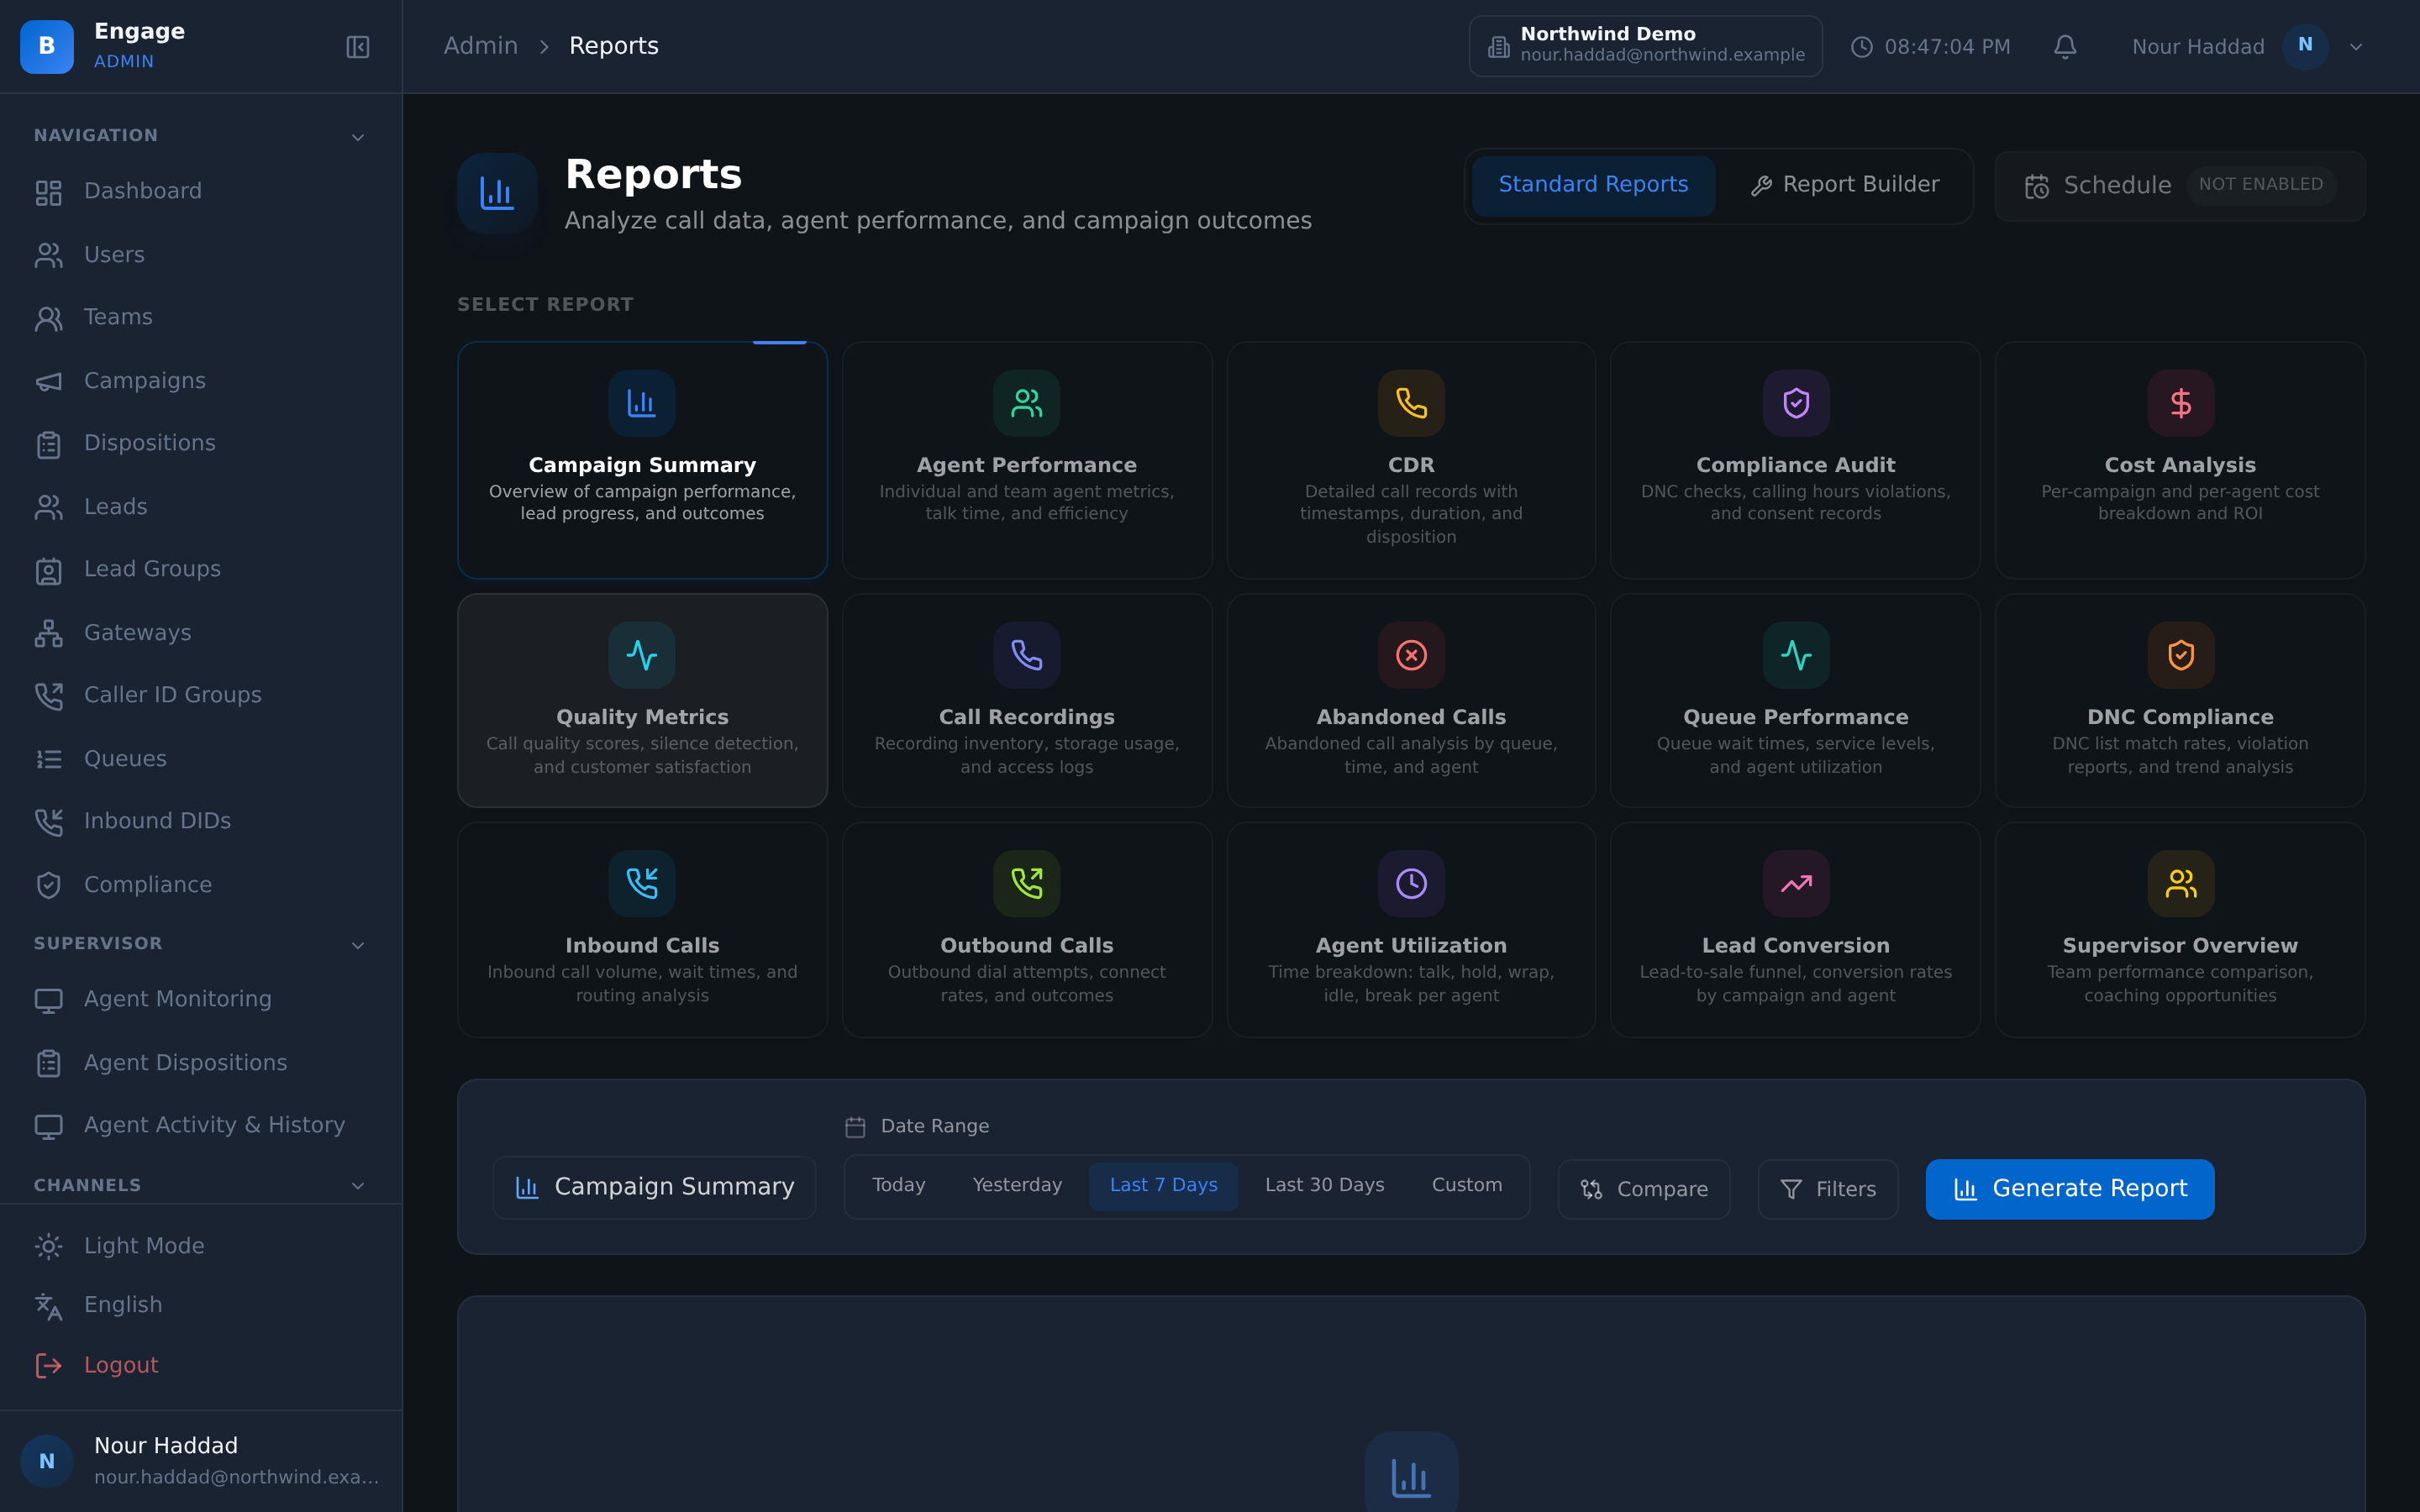
Task: Click the Campaign Summary card icon
Action: click(642, 403)
